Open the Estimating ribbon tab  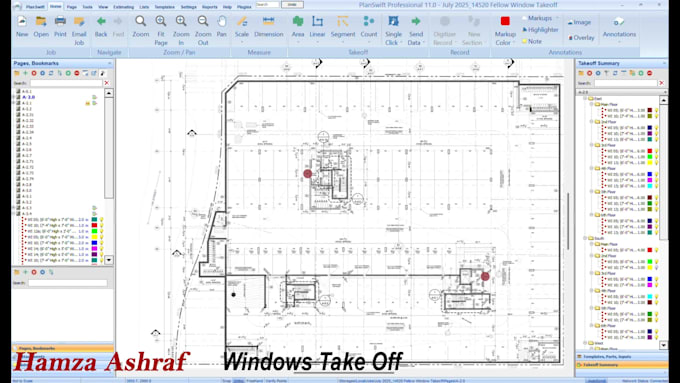(x=124, y=7)
